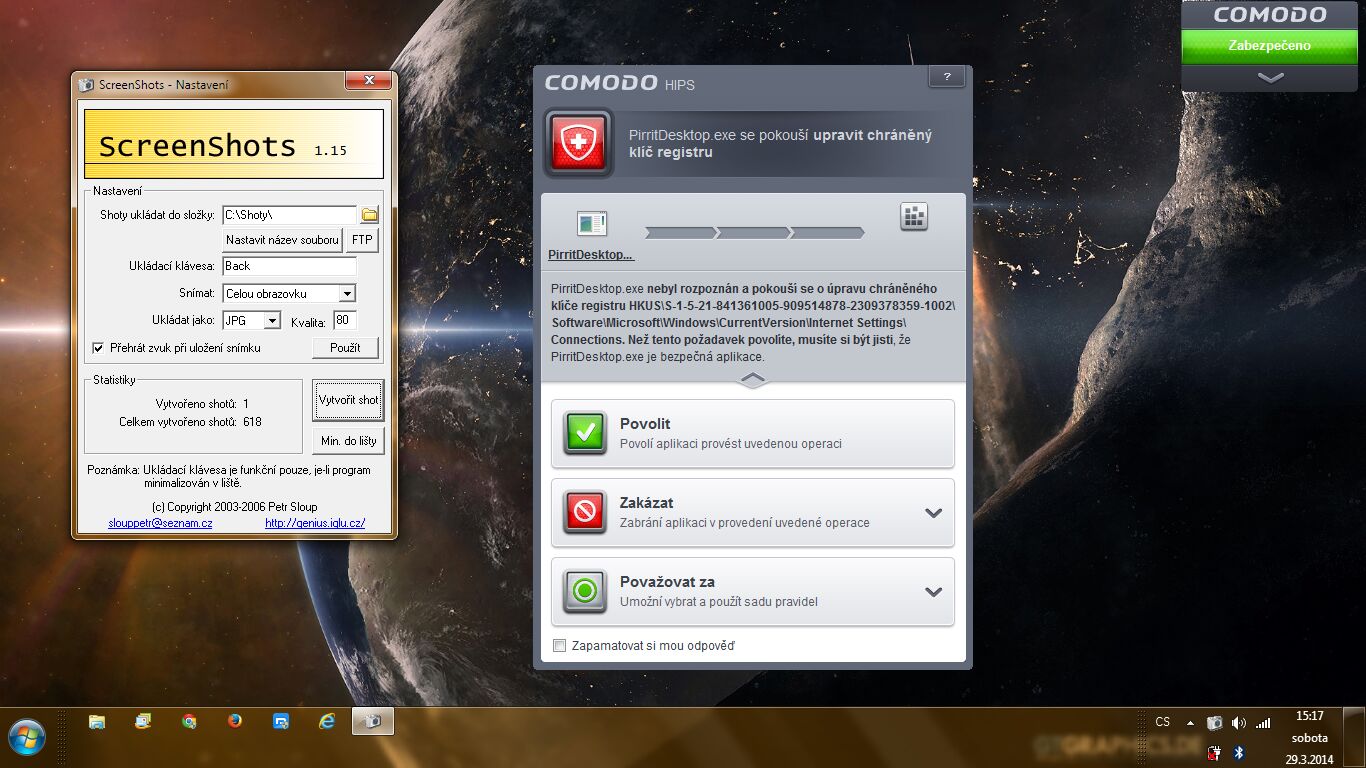Collapse the HIPS alert description with the up arrow

[753, 380]
